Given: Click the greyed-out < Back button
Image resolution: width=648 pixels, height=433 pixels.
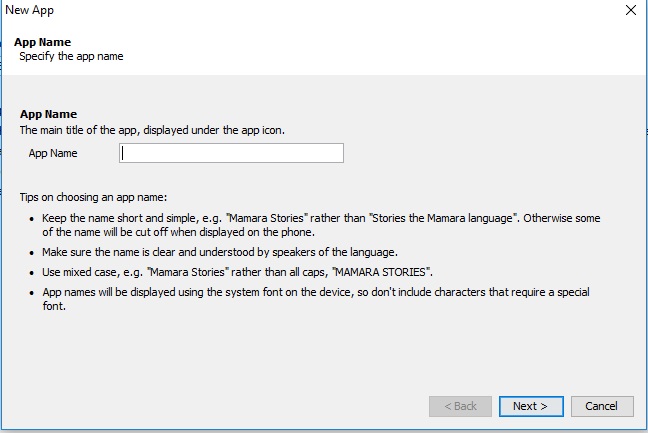Looking at the screenshot, I should pos(459,406).
